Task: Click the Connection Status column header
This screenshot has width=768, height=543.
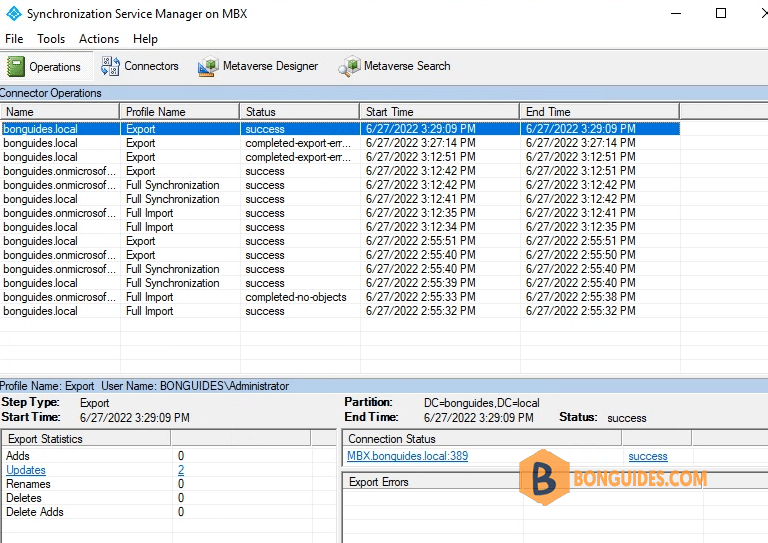Action: coord(482,439)
